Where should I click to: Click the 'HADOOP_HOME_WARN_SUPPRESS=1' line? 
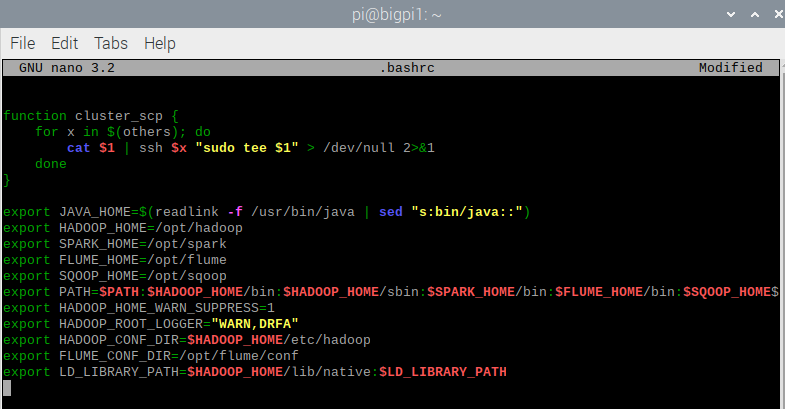139,308
